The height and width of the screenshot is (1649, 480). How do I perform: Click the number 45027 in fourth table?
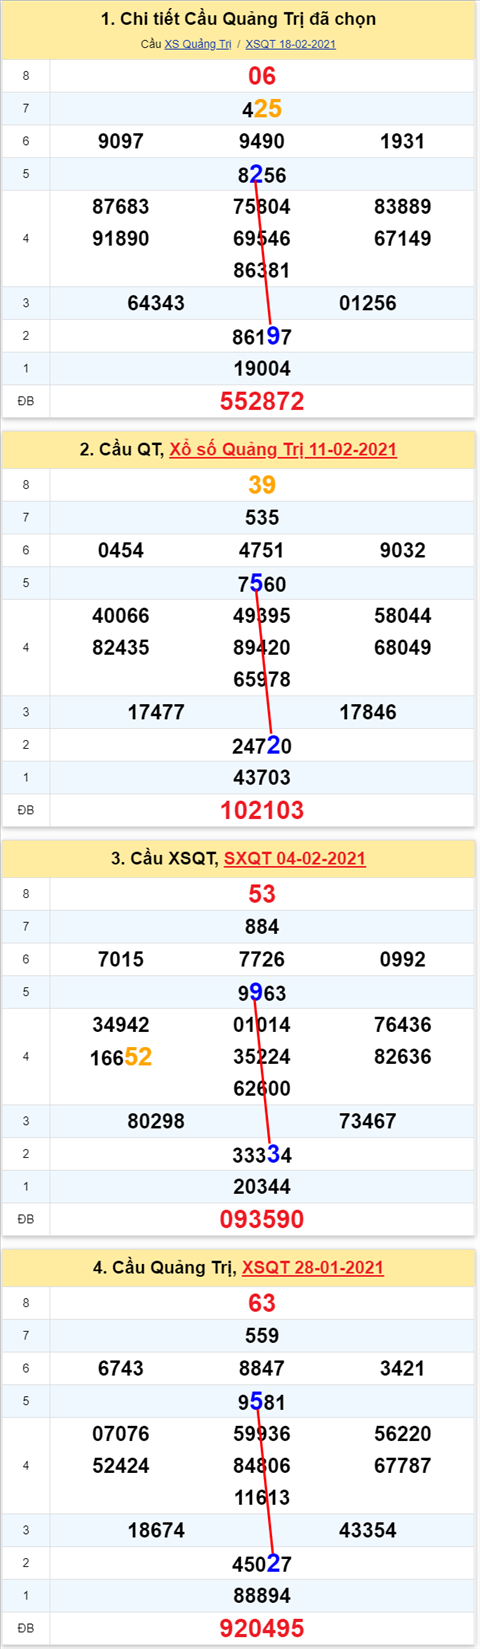point(262,1563)
